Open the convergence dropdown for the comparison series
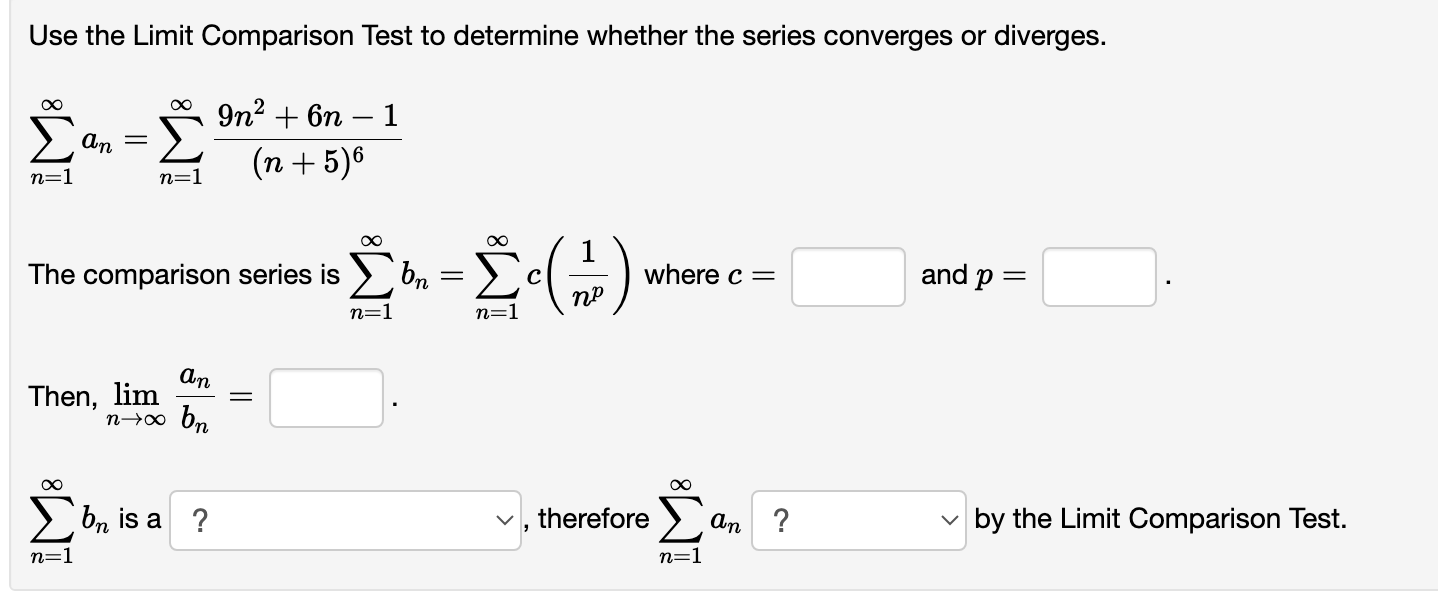The width and height of the screenshot is (1438, 598). click(x=345, y=519)
